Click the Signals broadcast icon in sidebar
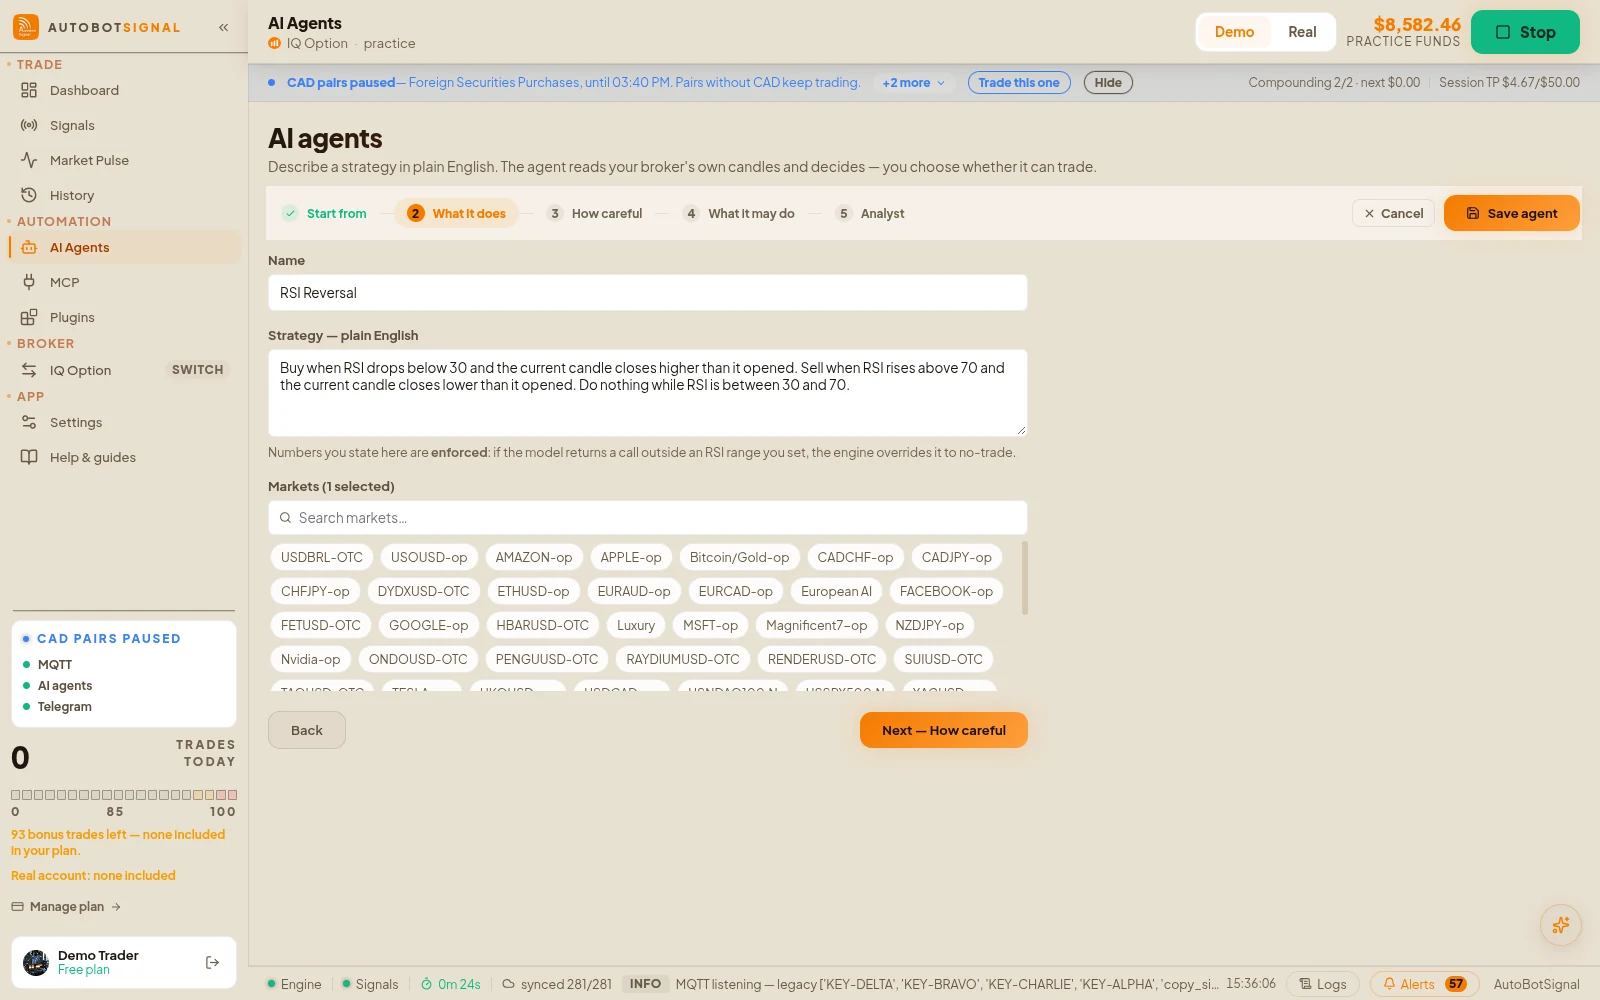The height and width of the screenshot is (1000, 1600). click(29, 125)
